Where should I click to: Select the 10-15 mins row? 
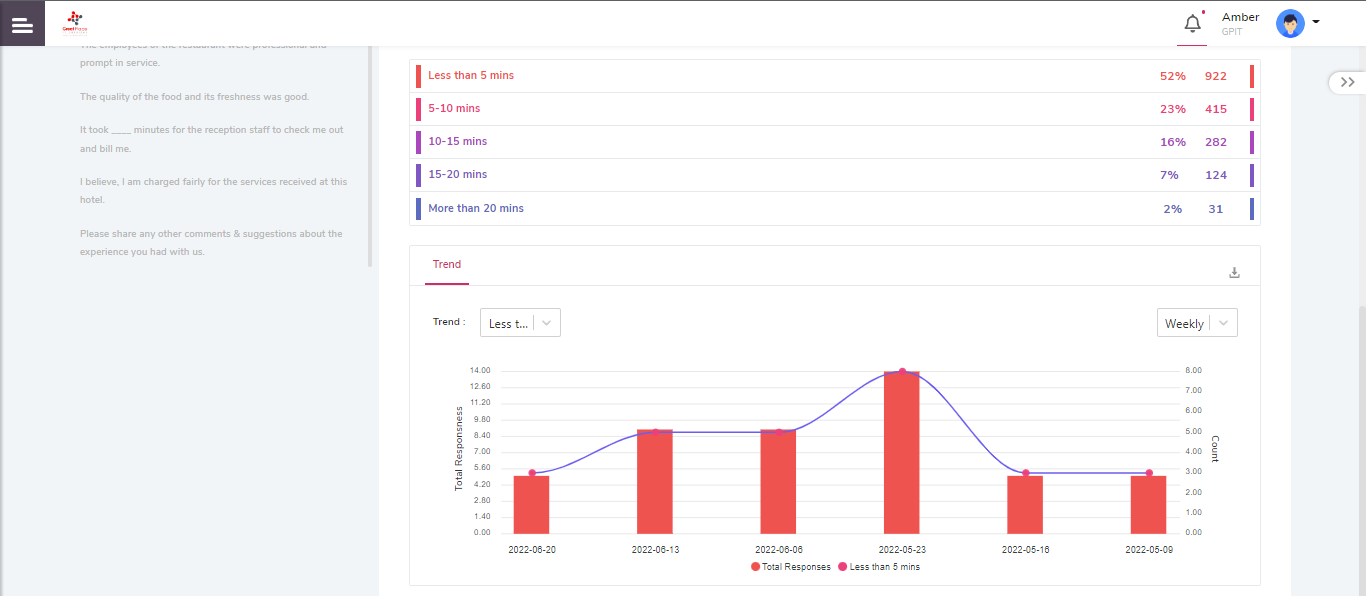click(x=834, y=142)
